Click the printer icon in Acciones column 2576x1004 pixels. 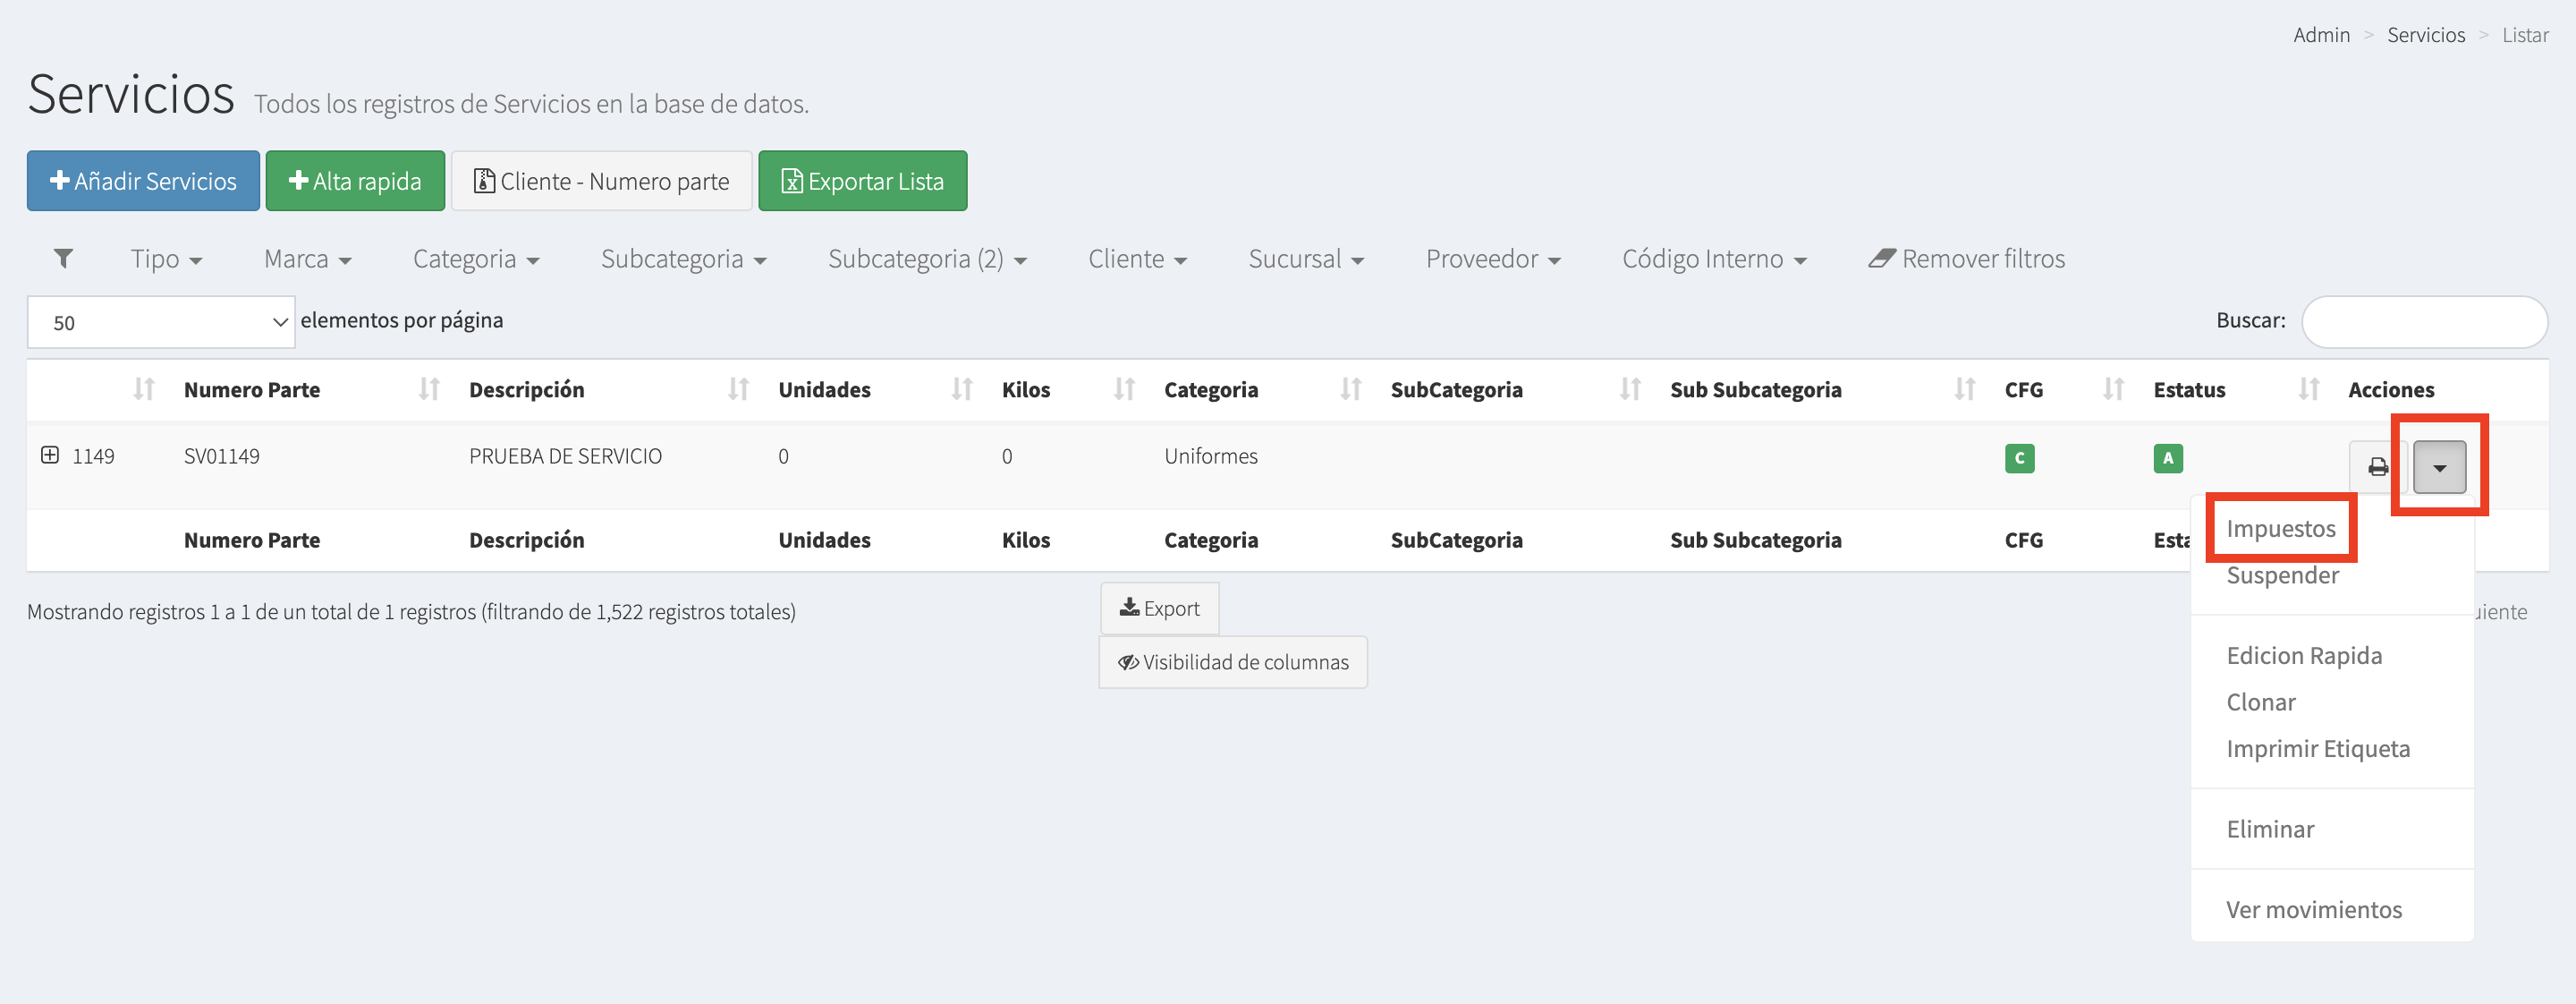tap(2377, 467)
